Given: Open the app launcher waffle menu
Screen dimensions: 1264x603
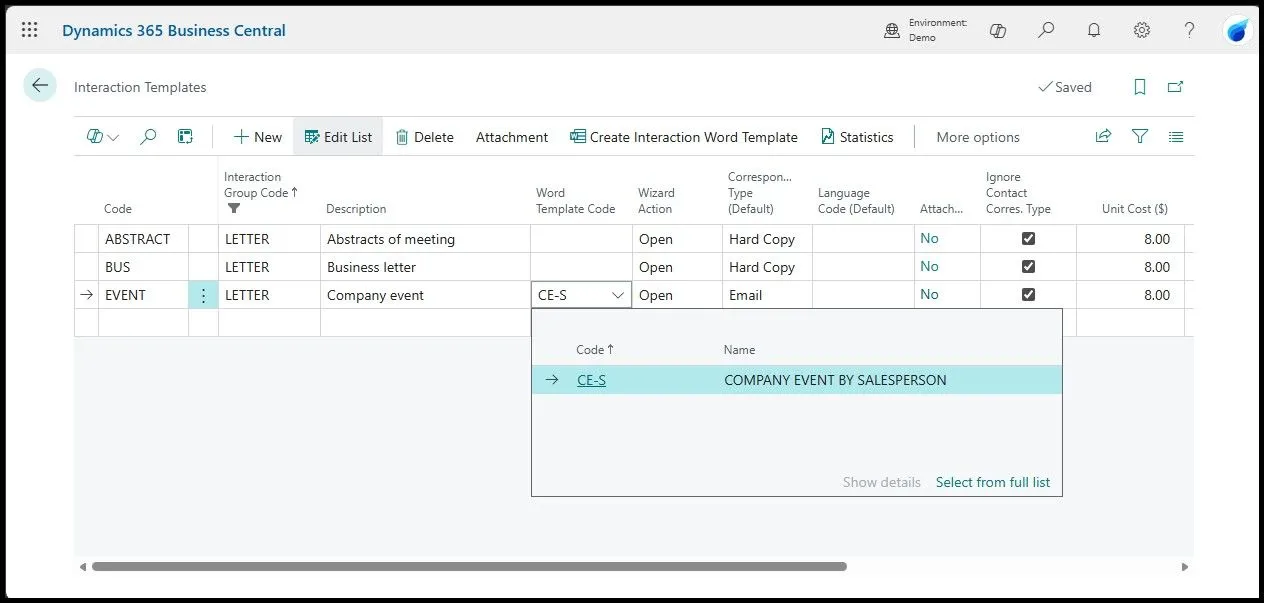Looking at the screenshot, I should click(x=30, y=30).
